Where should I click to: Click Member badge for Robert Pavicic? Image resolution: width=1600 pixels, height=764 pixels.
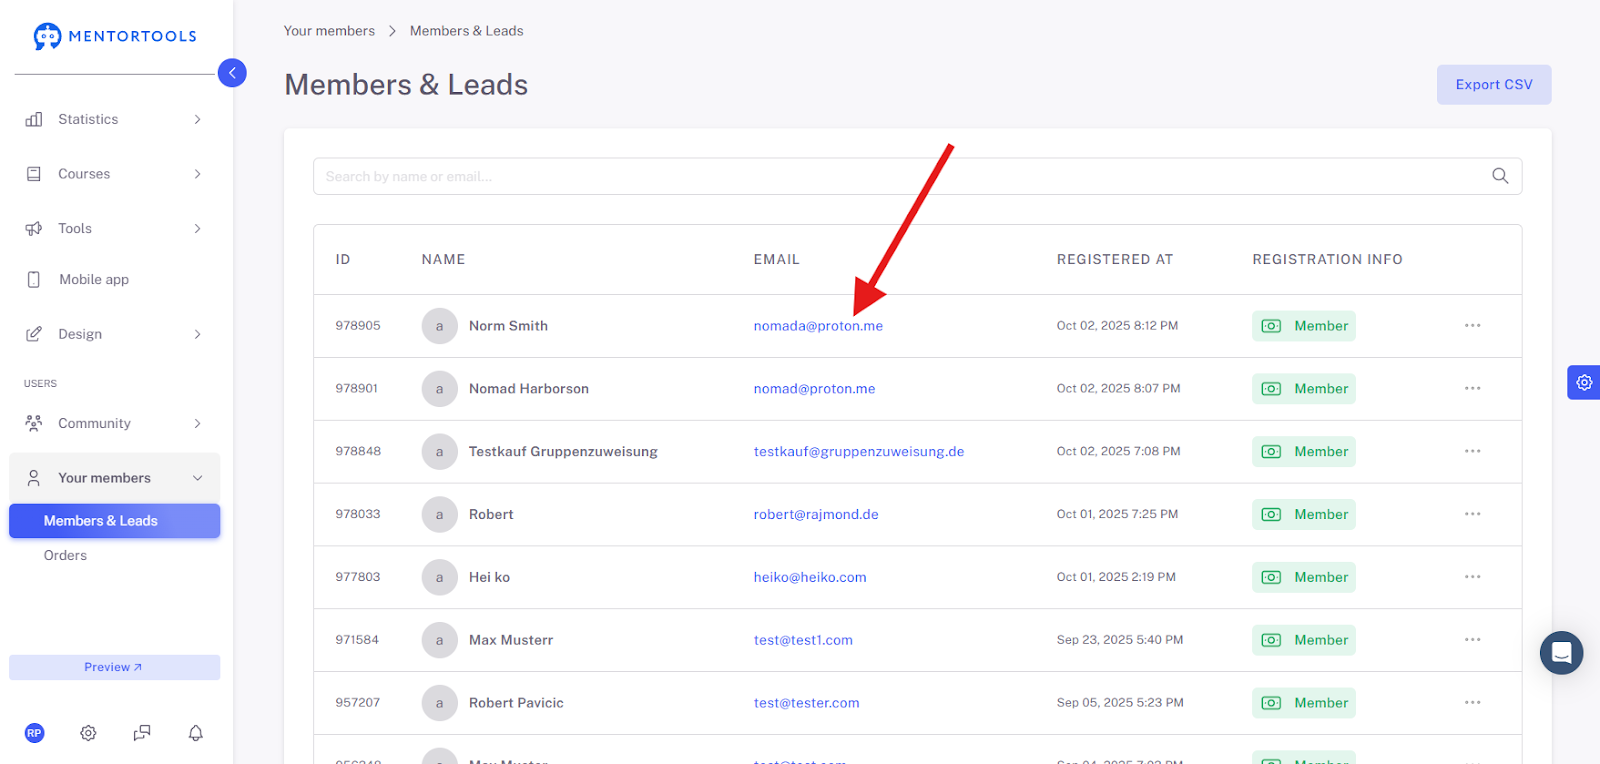coord(1304,703)
